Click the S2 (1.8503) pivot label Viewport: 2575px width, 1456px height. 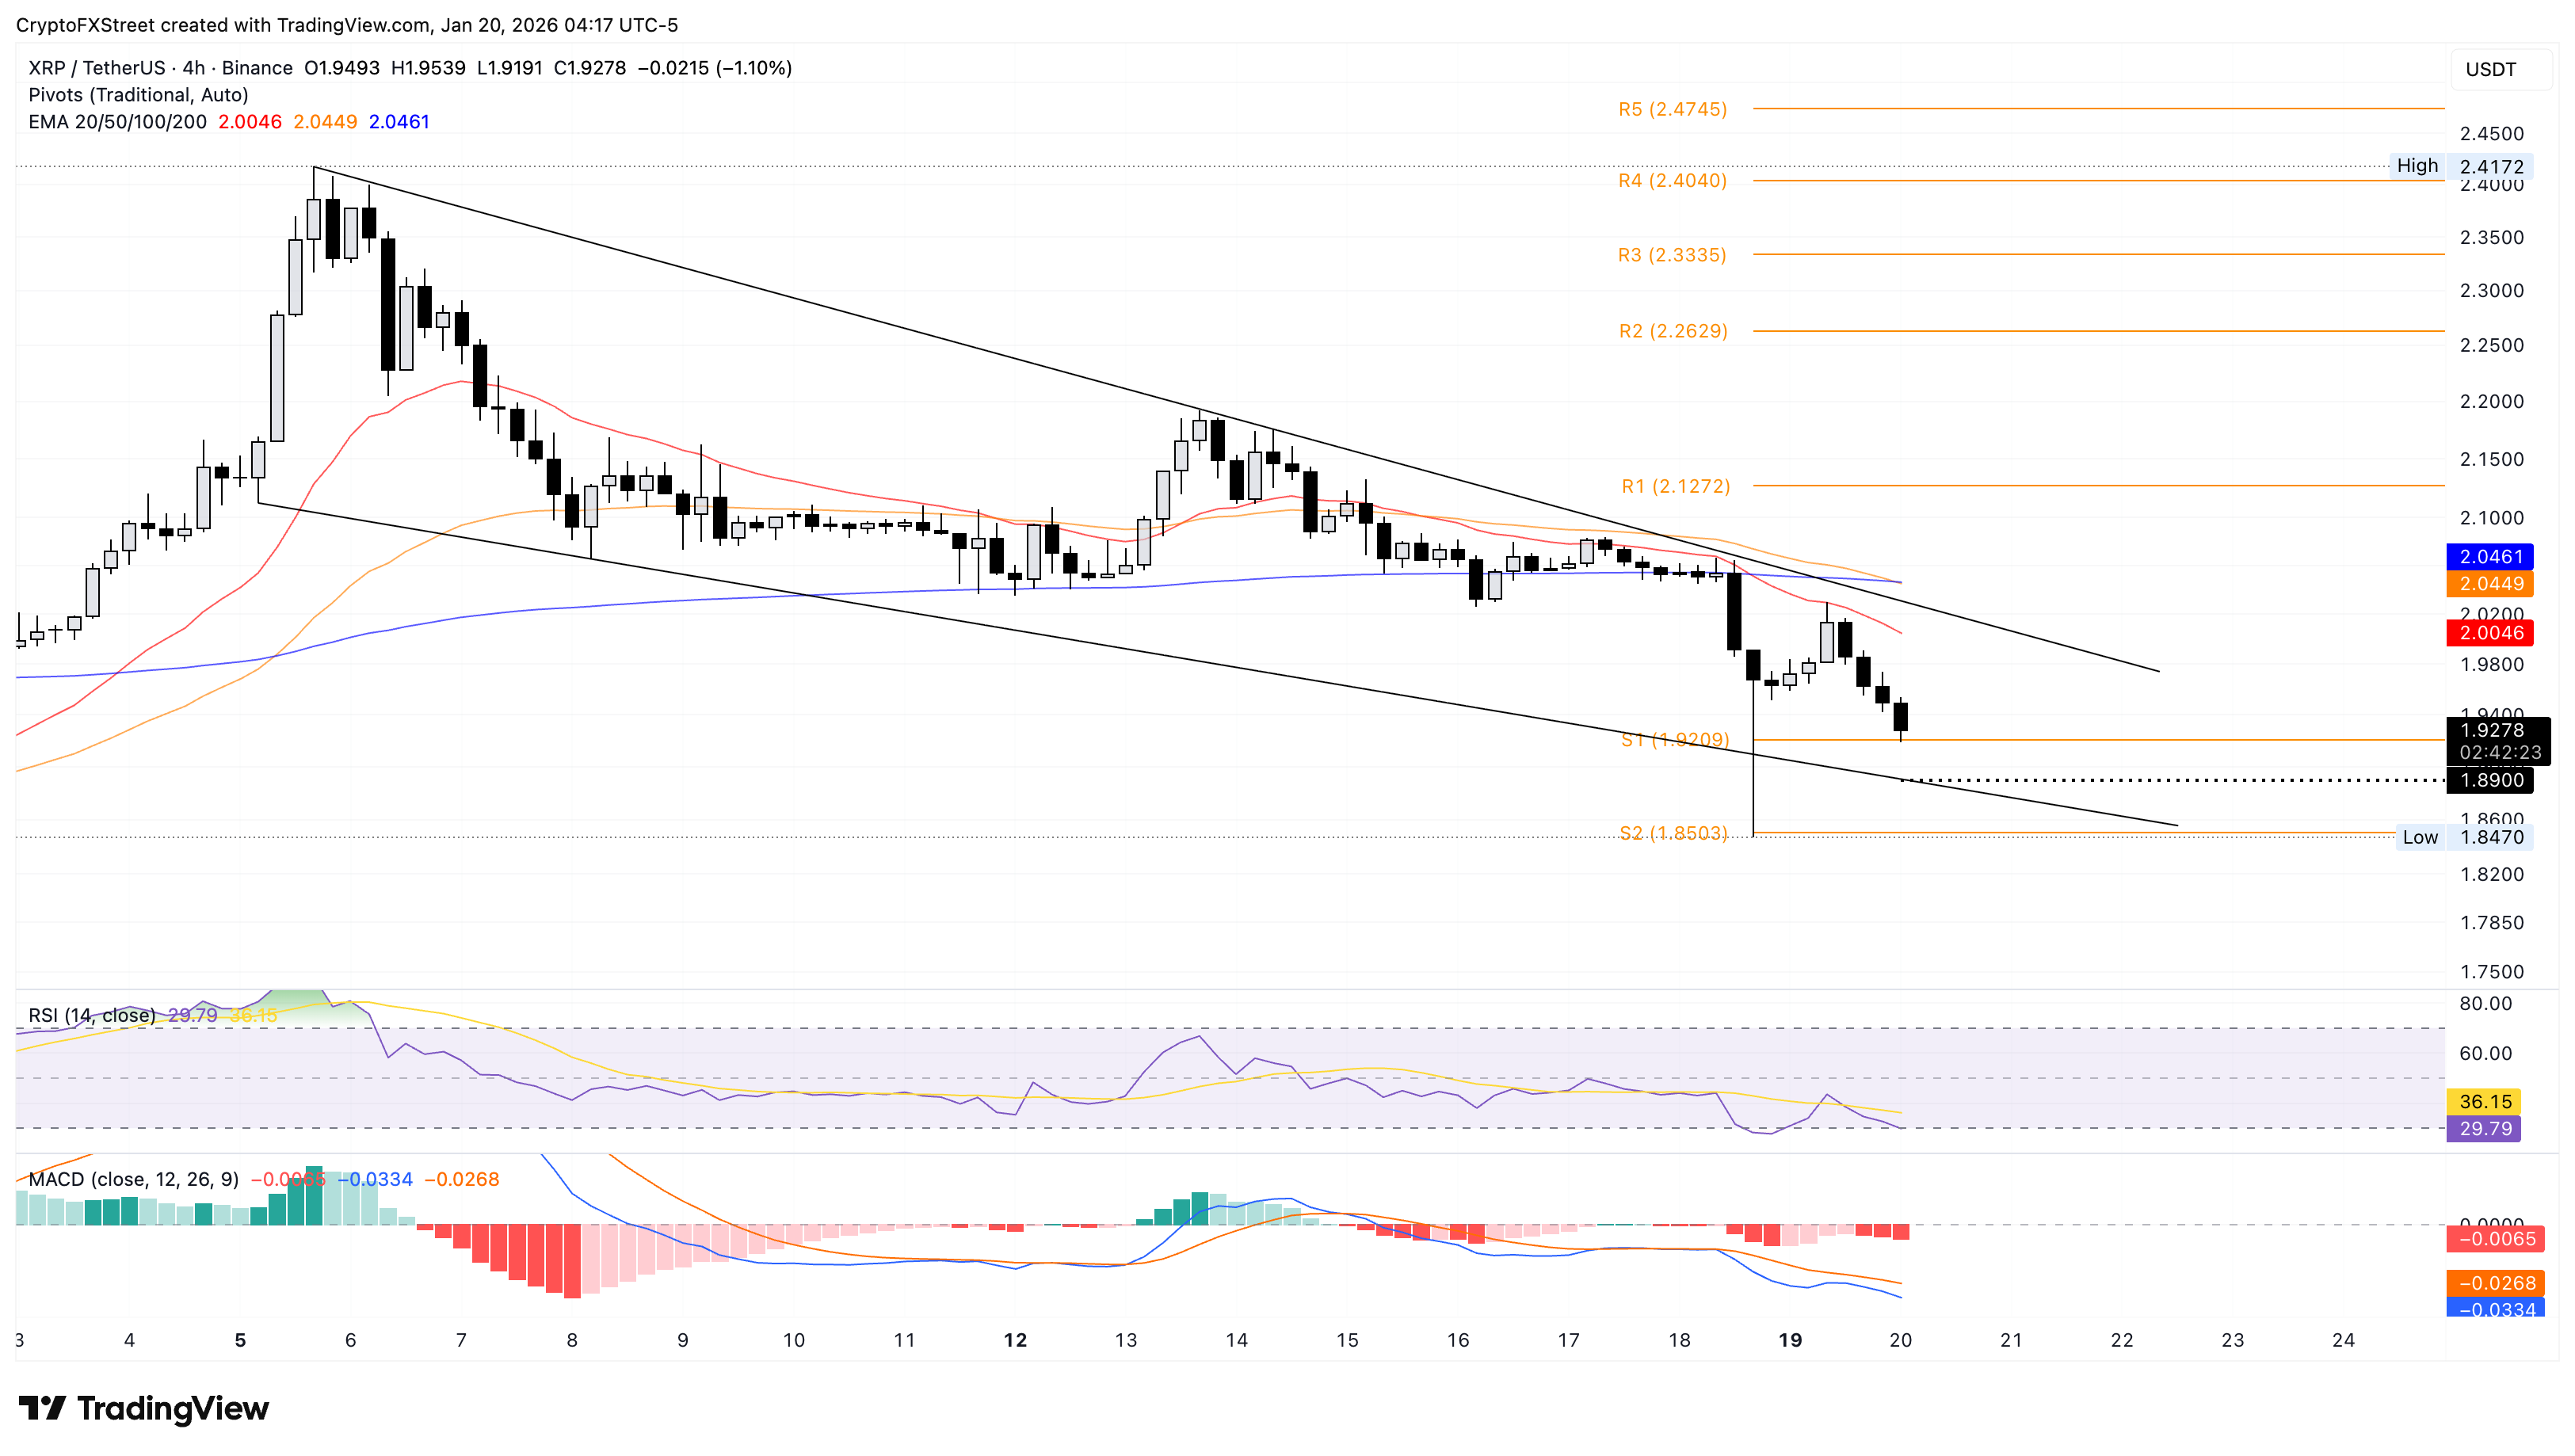[1673, 834]
